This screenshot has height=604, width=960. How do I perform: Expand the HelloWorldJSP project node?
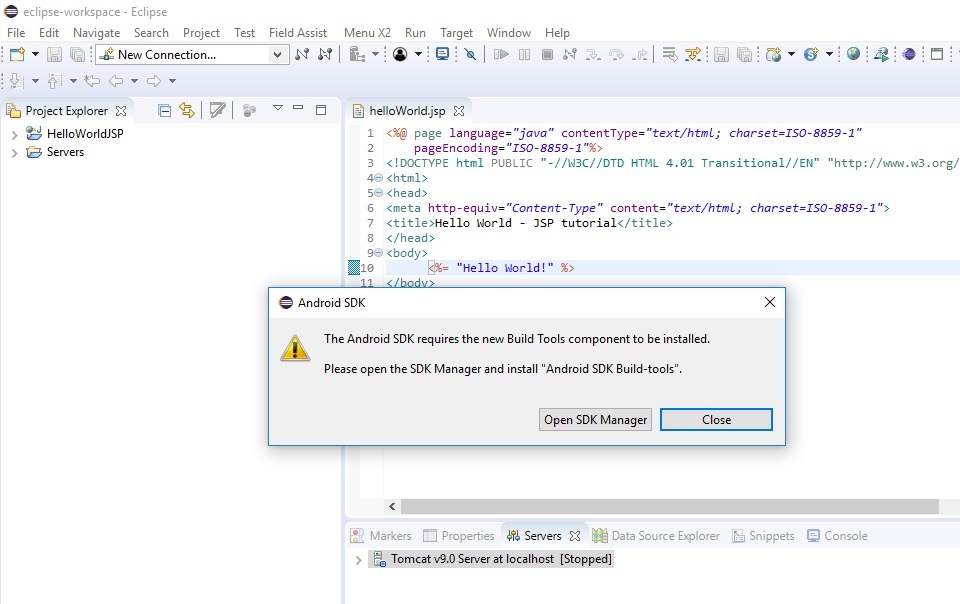point(14,134)
